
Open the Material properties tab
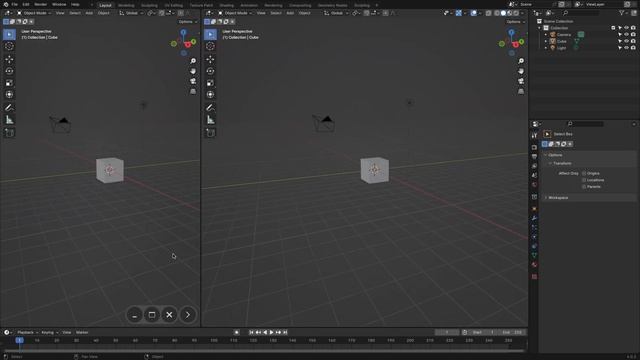534,265
